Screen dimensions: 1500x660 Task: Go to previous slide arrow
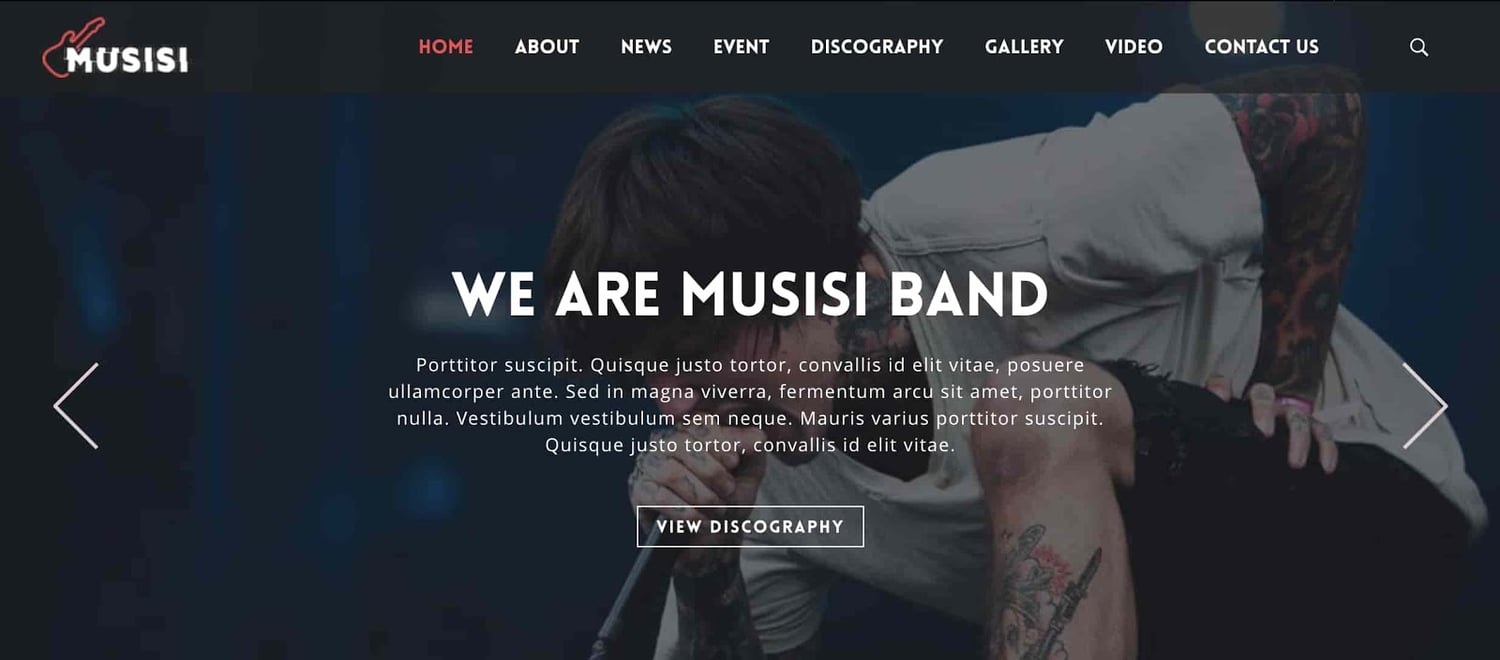pyautogui.click(x=76, y=406)
